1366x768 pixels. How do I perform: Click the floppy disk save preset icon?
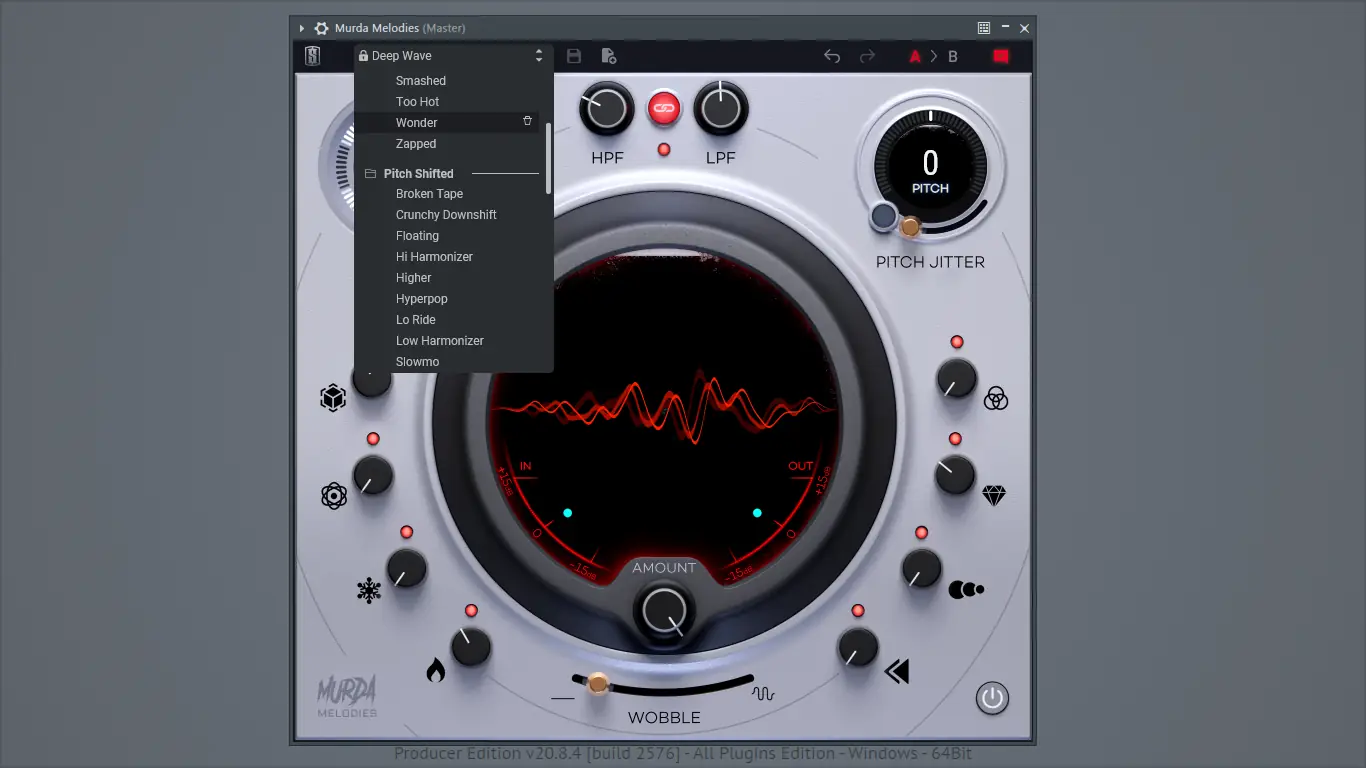[x=574, y=56]
